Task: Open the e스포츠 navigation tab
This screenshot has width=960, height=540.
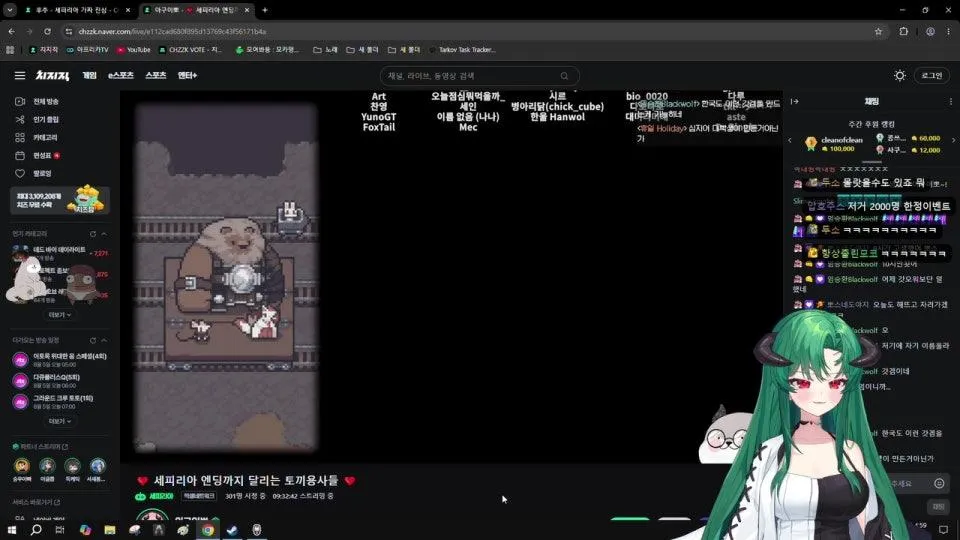Action: point(121,75)
